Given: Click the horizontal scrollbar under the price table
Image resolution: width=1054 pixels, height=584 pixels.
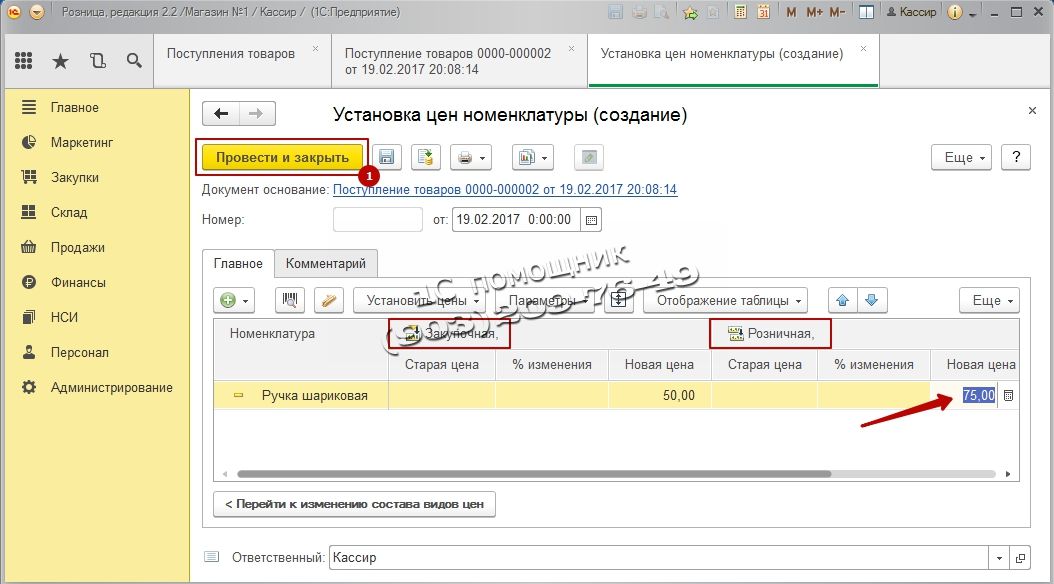Looking at the screenshot, I should tap(530, 474).
